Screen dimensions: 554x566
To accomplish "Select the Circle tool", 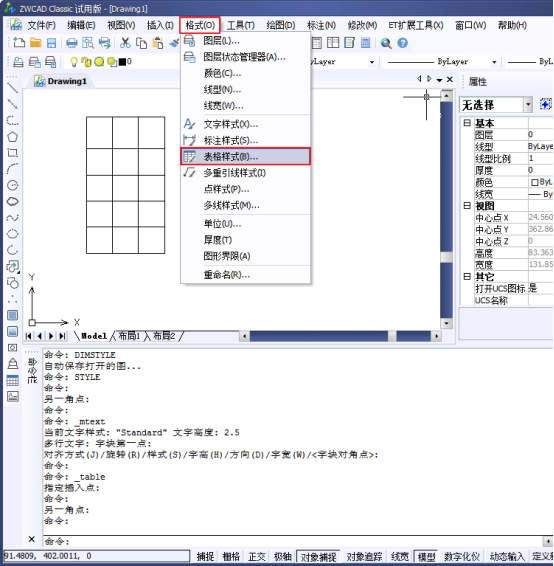I will (x=12, y=185).
